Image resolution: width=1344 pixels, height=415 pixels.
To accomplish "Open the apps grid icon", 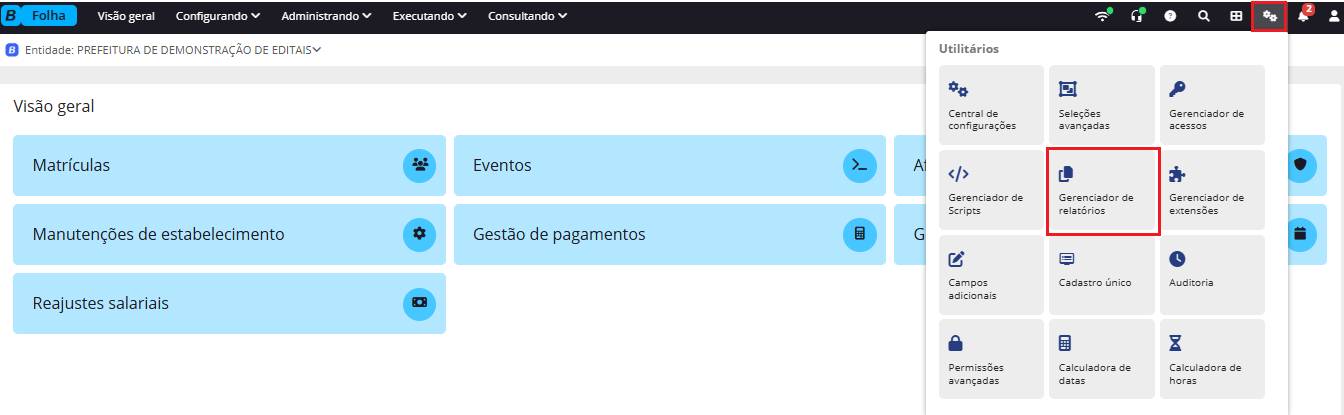I will (x=1236, y=16).
